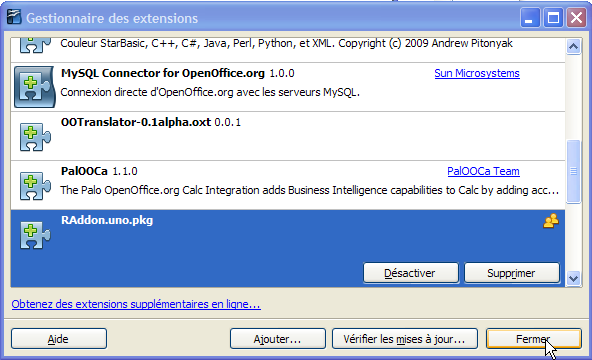Click the scrollbar up arrow
Screen dimensions: 592x360
[x=574, y=47]
